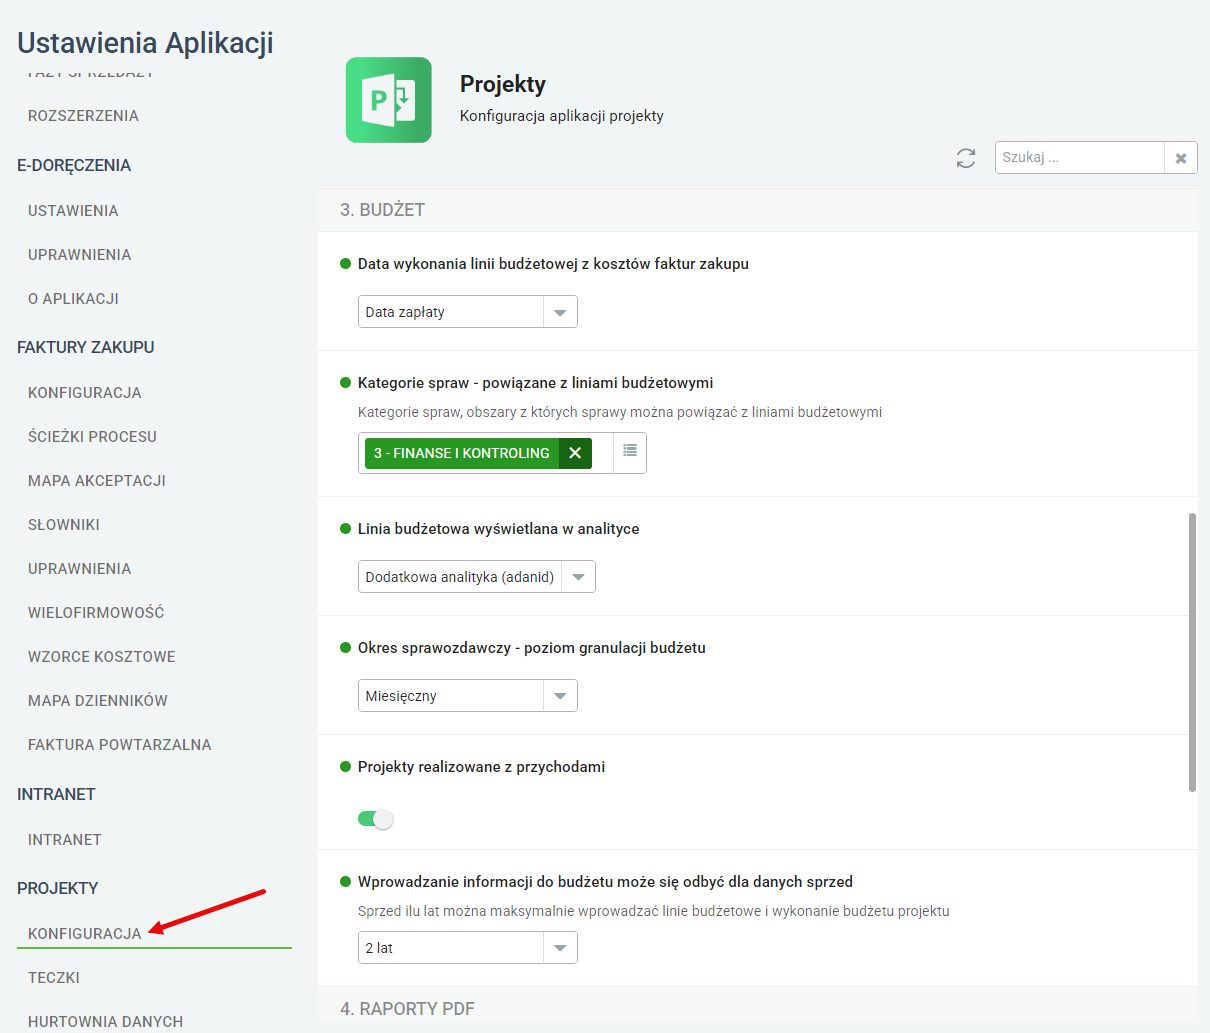Open the Dodatkowa analityka (adanid) dropdown
This screenshot has height=1033, width=1210.
point(477,577)
